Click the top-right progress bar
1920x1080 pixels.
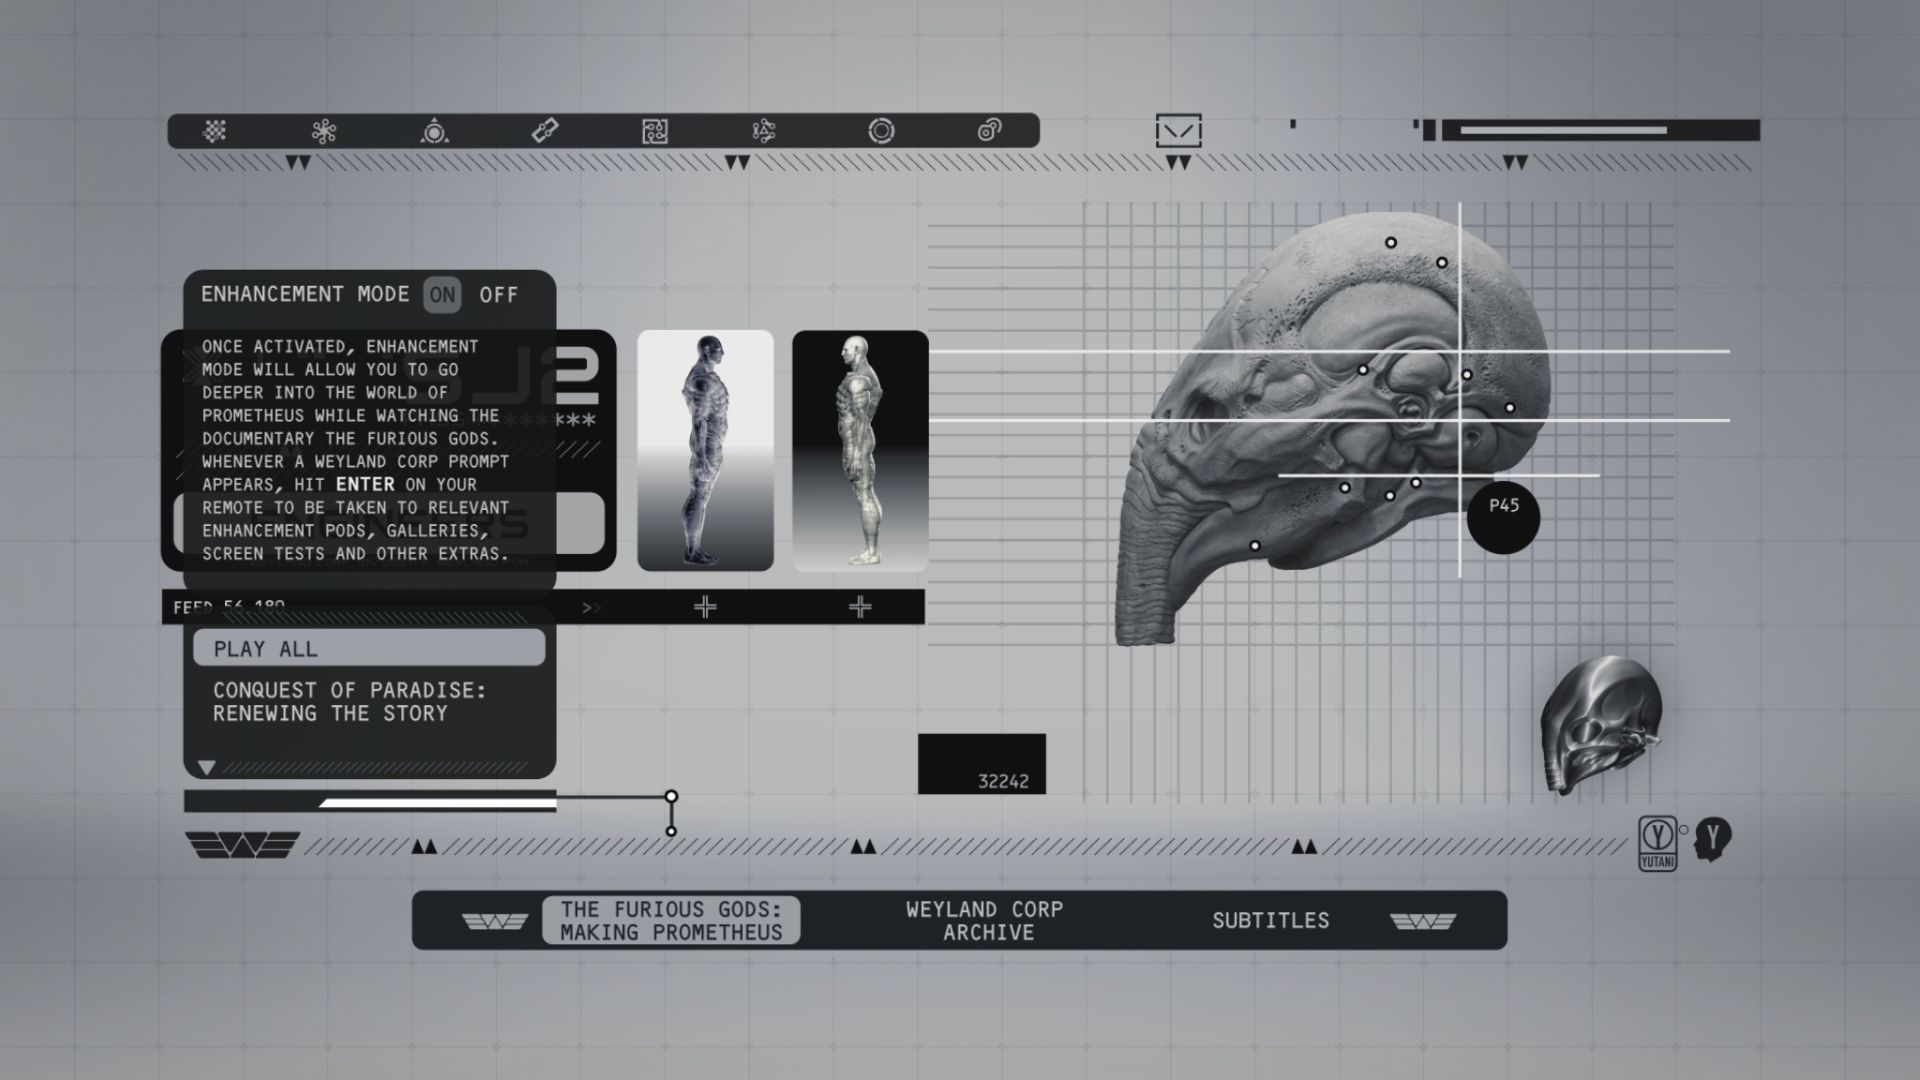1600,130
